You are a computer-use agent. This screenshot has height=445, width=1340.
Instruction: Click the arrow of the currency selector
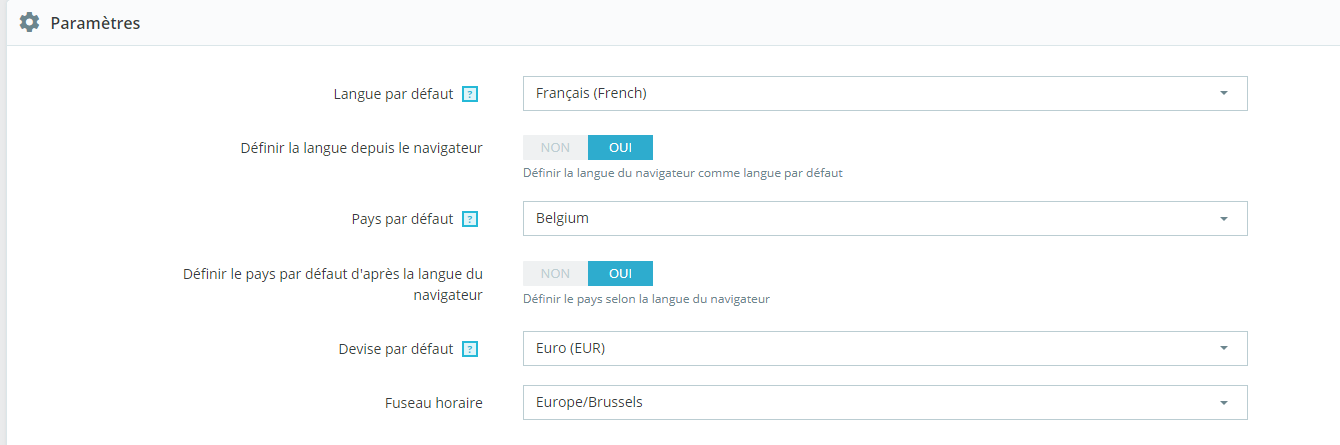pyautogui.click(x=1224, y=348)
